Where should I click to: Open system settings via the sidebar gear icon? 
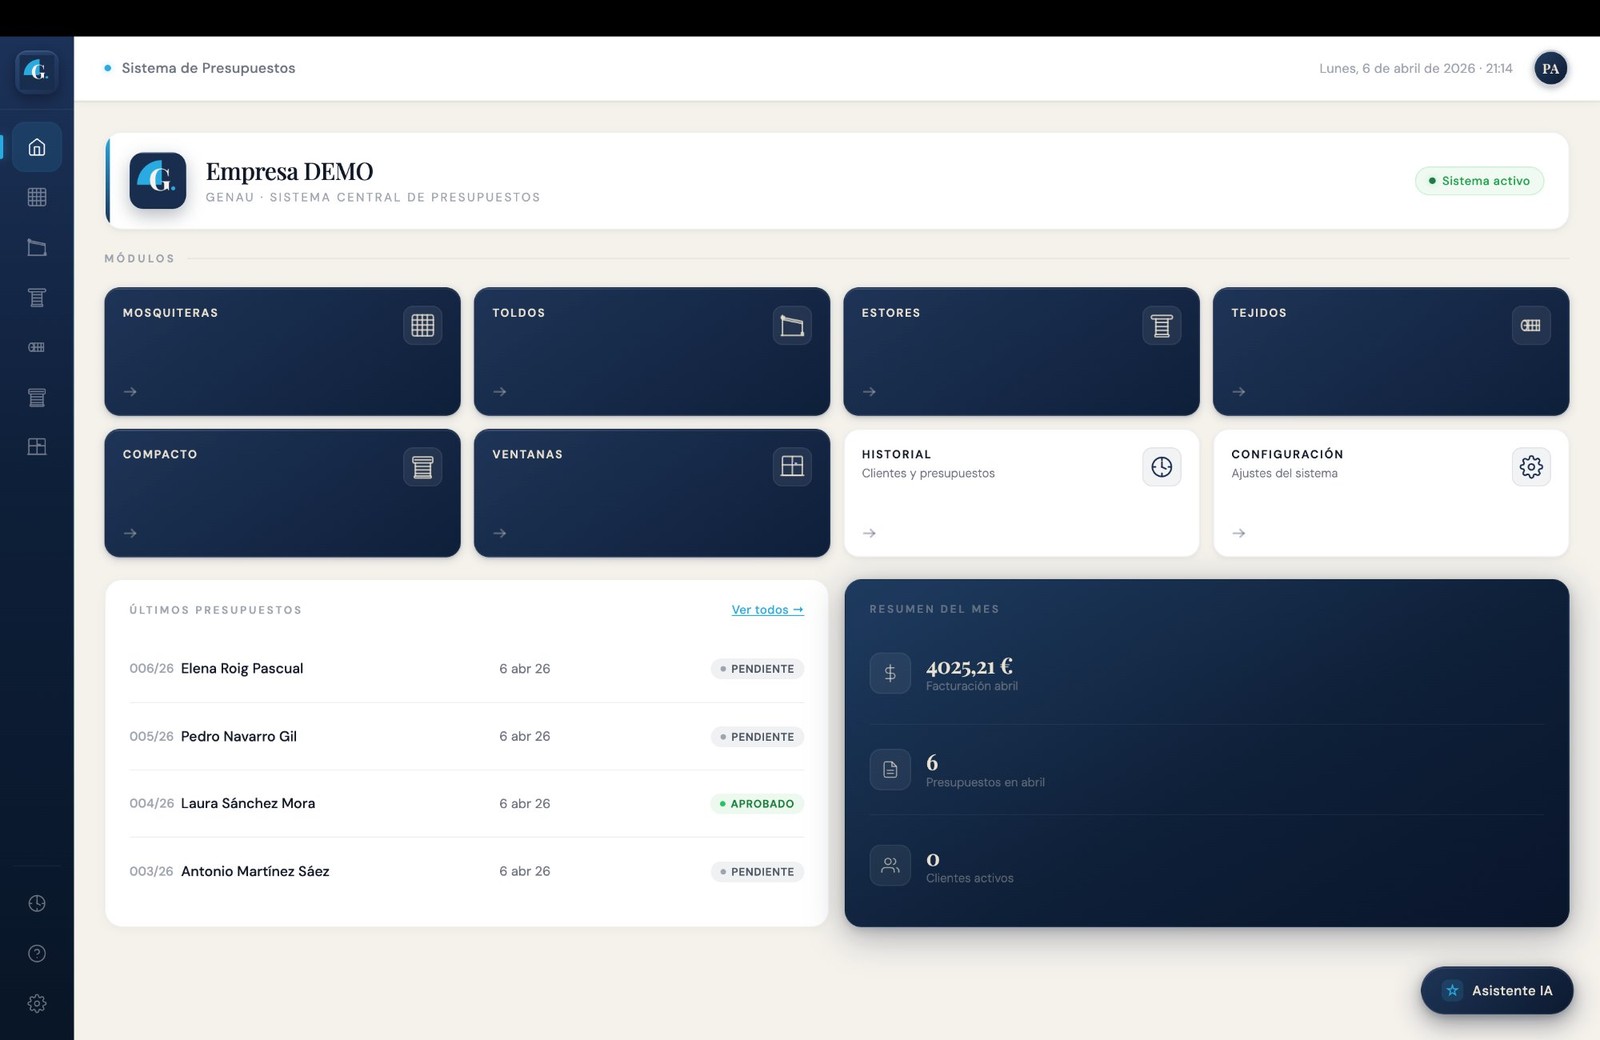[37, 1003]
